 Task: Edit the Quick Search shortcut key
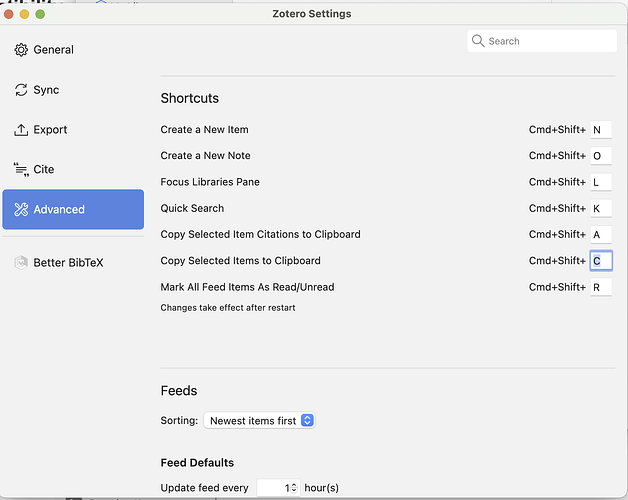(601, 208)
